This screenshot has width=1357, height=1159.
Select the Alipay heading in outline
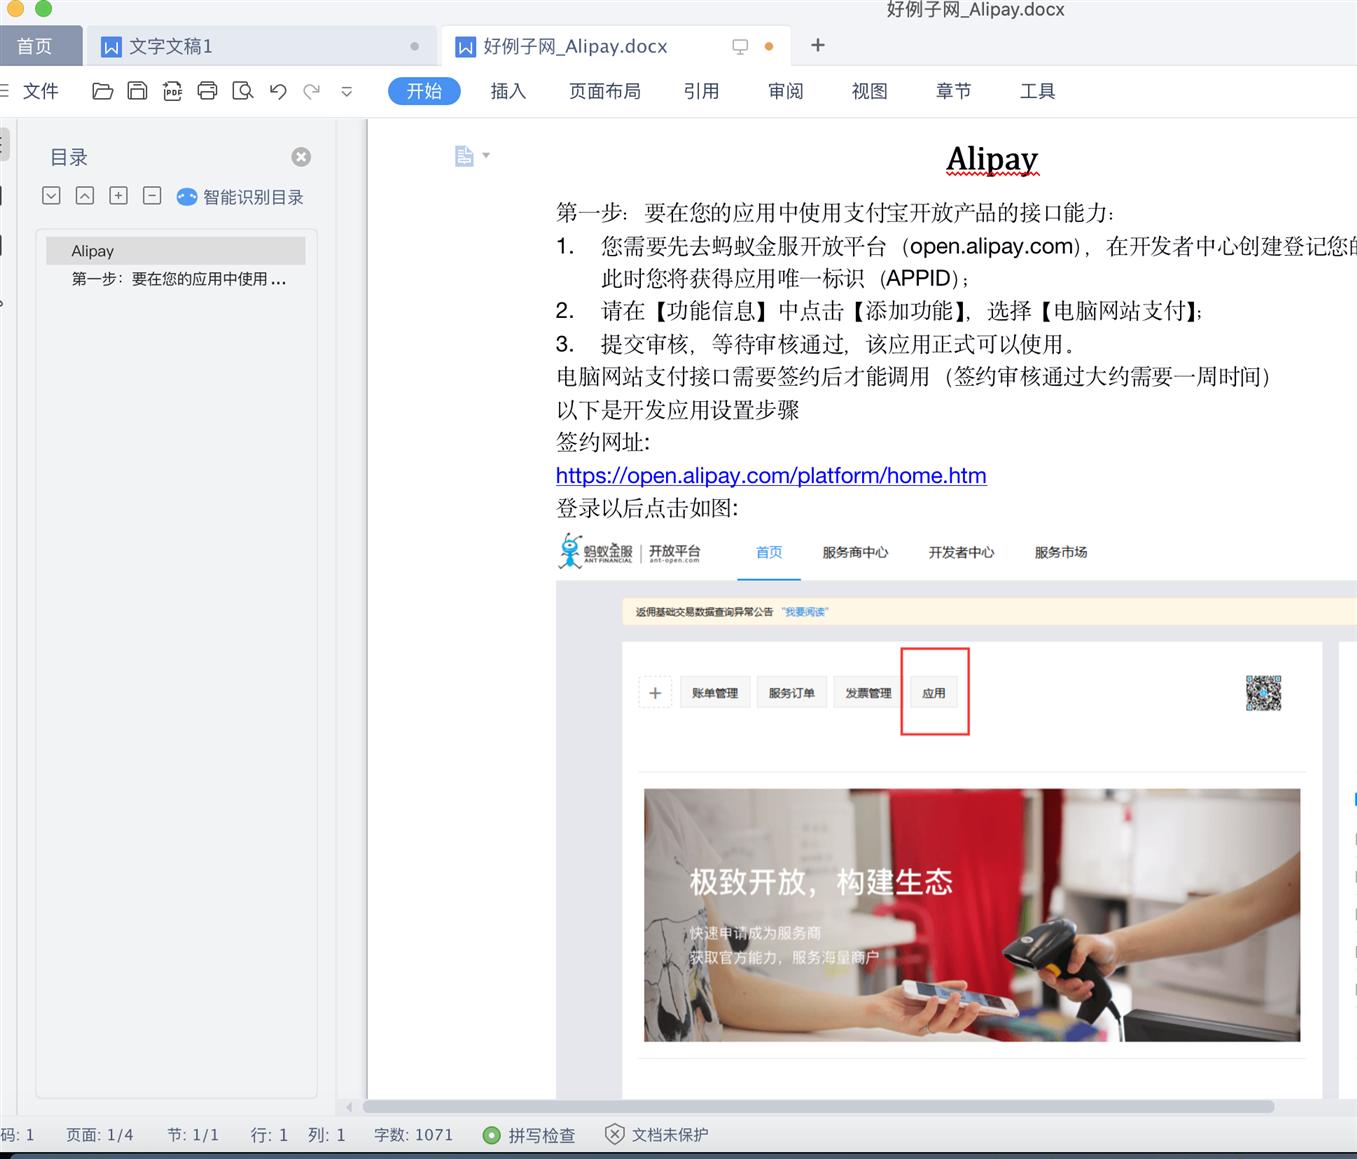tap(175, 251)
